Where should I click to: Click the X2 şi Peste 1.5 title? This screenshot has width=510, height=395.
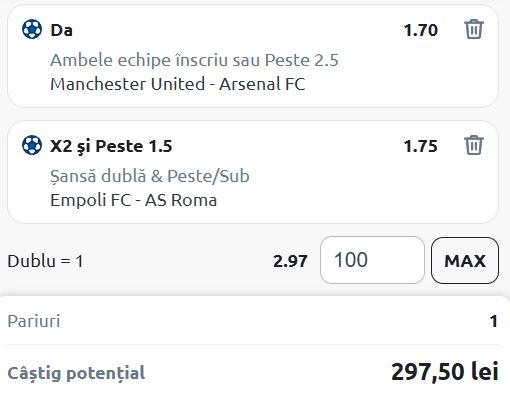tap(111, 146)
